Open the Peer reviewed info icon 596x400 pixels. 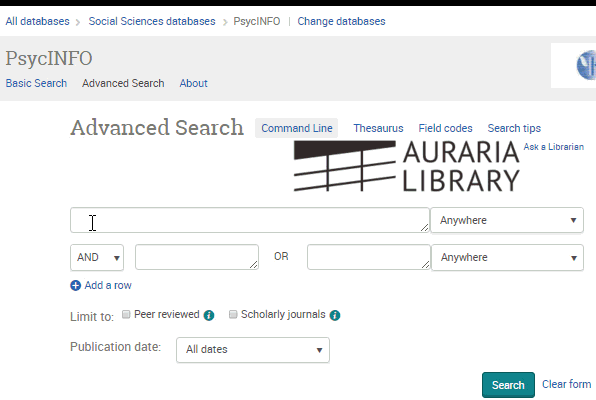209,315
